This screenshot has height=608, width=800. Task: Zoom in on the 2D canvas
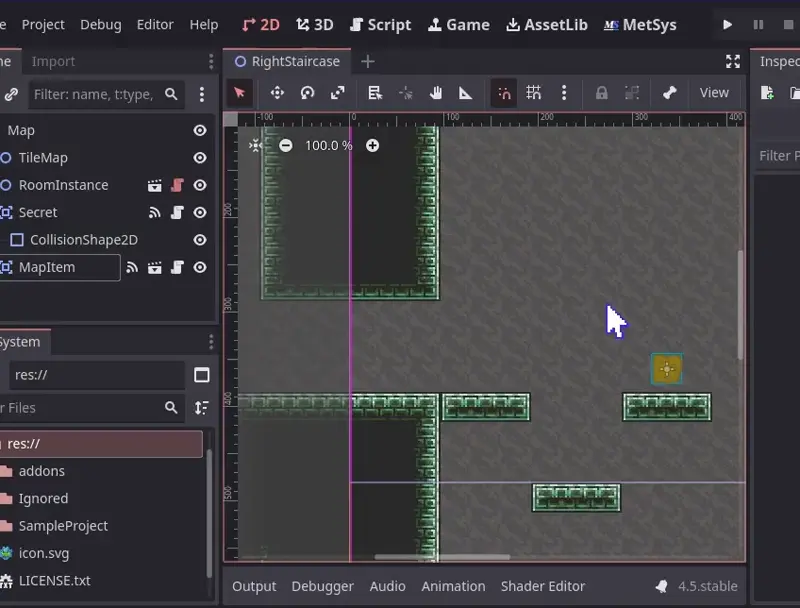tap(372, 145)
